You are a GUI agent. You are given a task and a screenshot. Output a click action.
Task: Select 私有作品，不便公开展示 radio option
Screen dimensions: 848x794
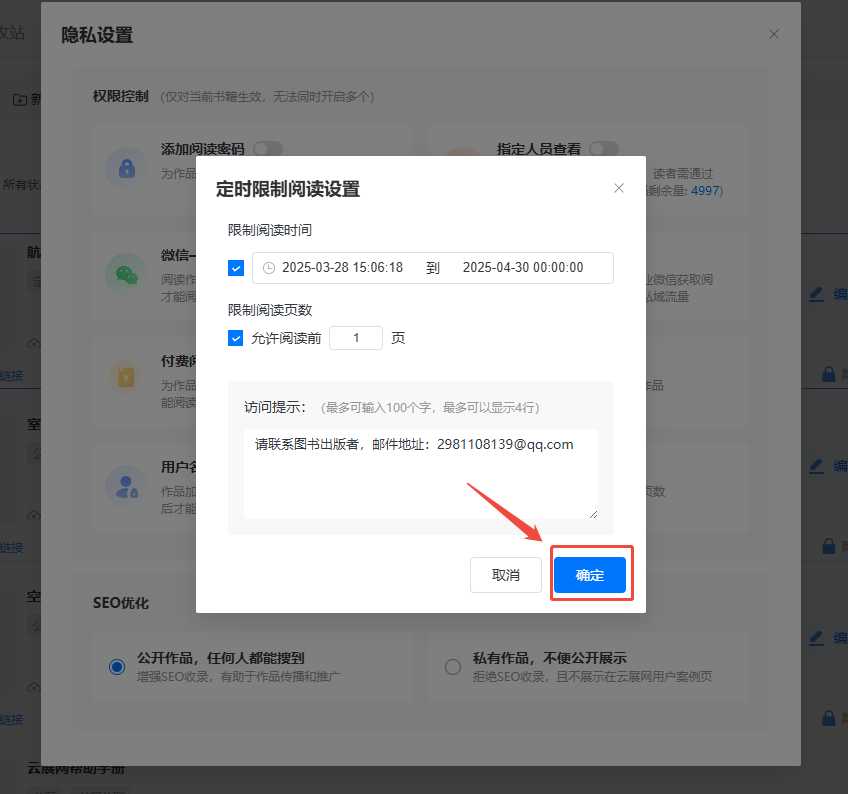pos(453,667)
